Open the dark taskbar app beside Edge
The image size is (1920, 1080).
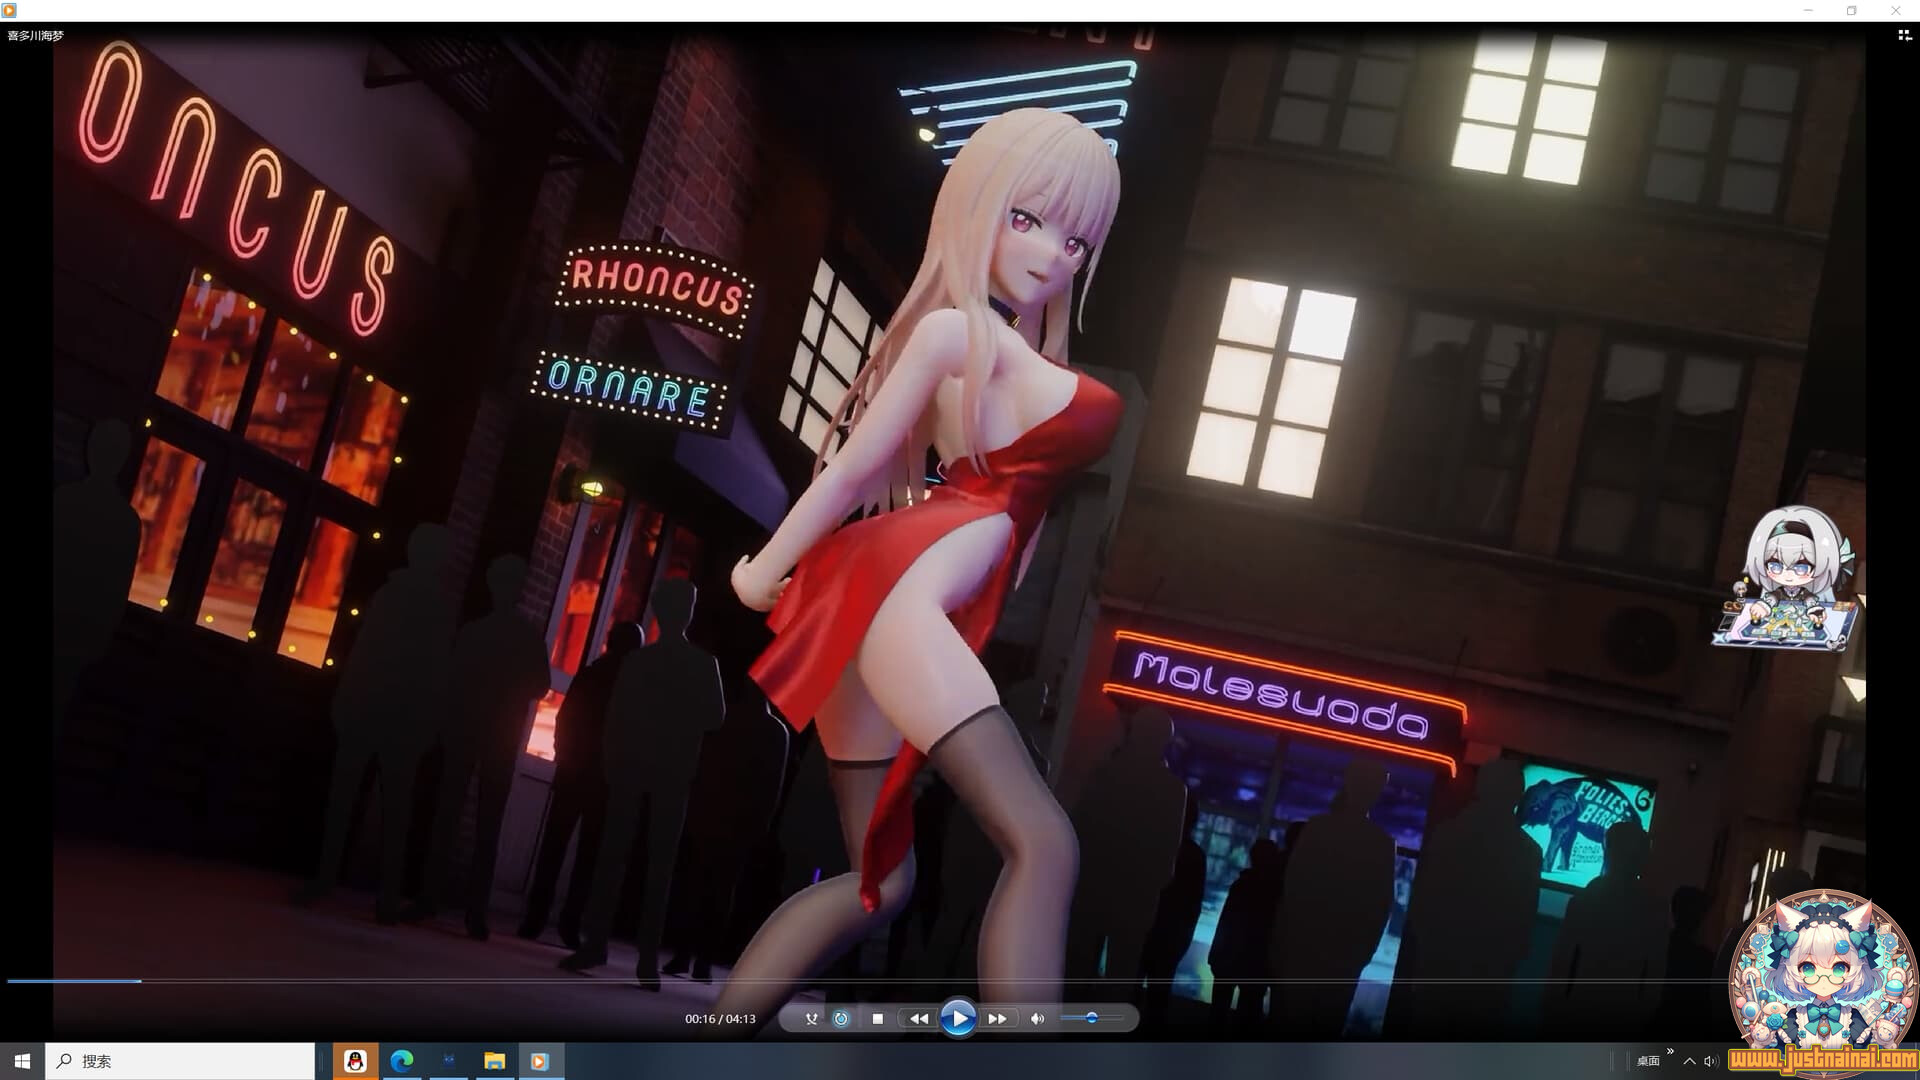[448, 1061]
